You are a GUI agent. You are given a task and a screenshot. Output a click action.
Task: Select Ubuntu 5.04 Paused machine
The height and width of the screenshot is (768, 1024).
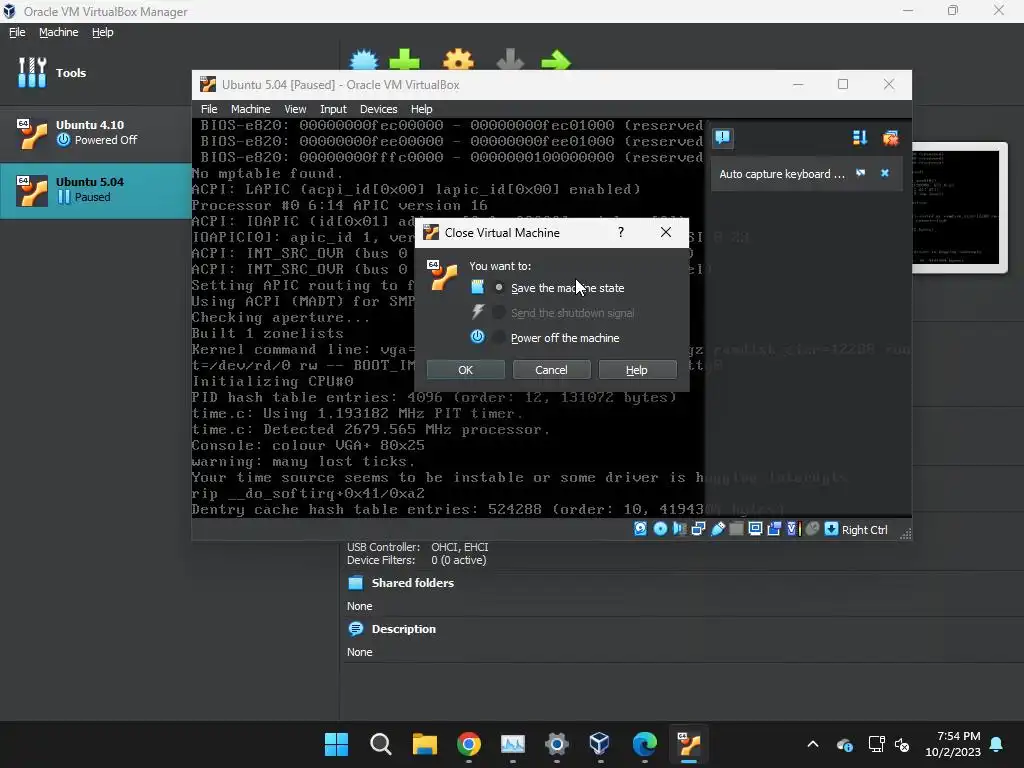[x=95, y=190]
